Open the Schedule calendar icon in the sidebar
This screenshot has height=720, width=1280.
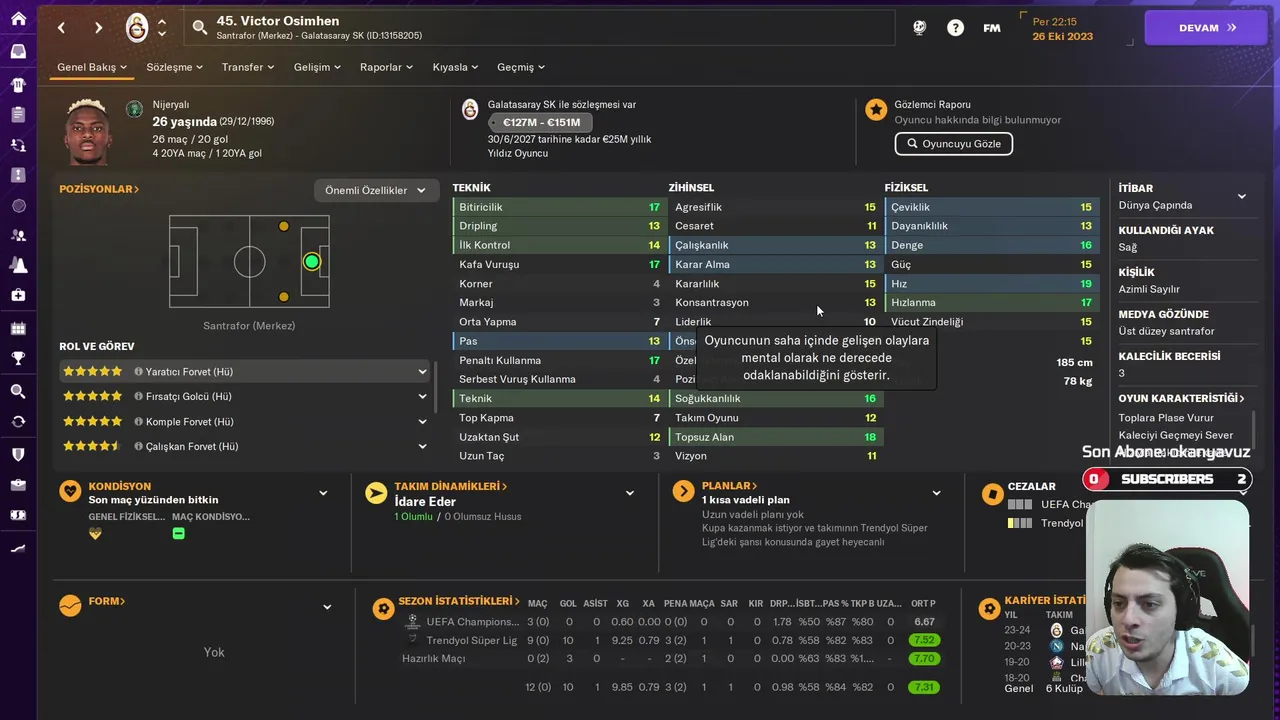click(18, 327)
